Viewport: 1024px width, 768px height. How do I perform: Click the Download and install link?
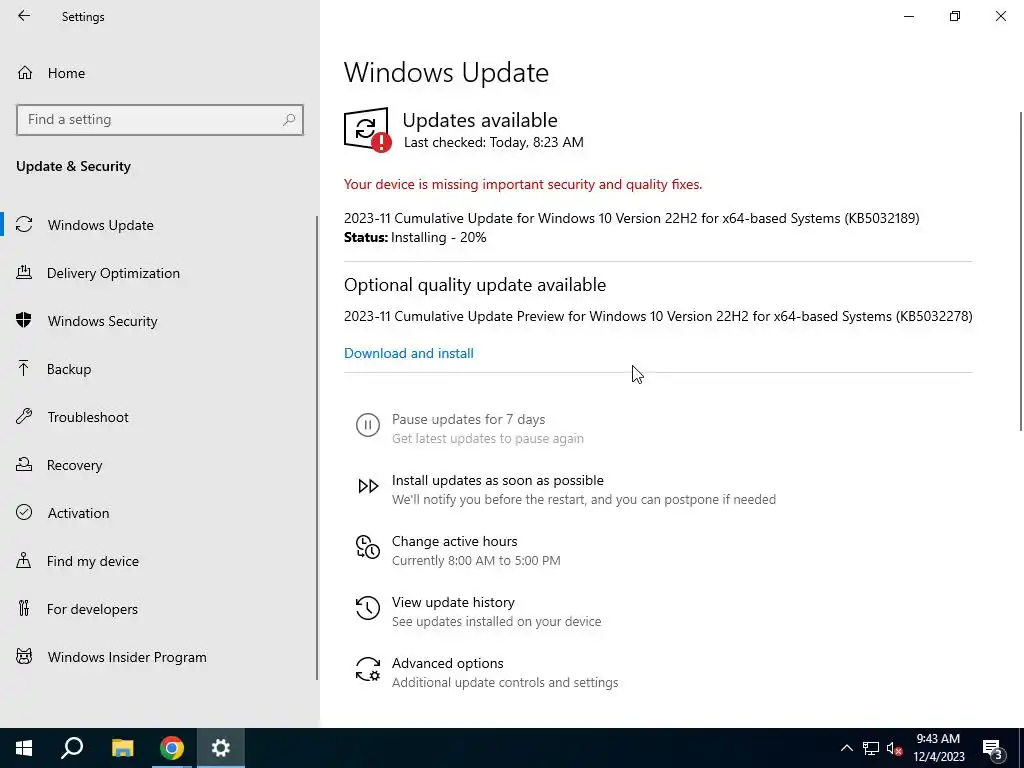(409, 353)
